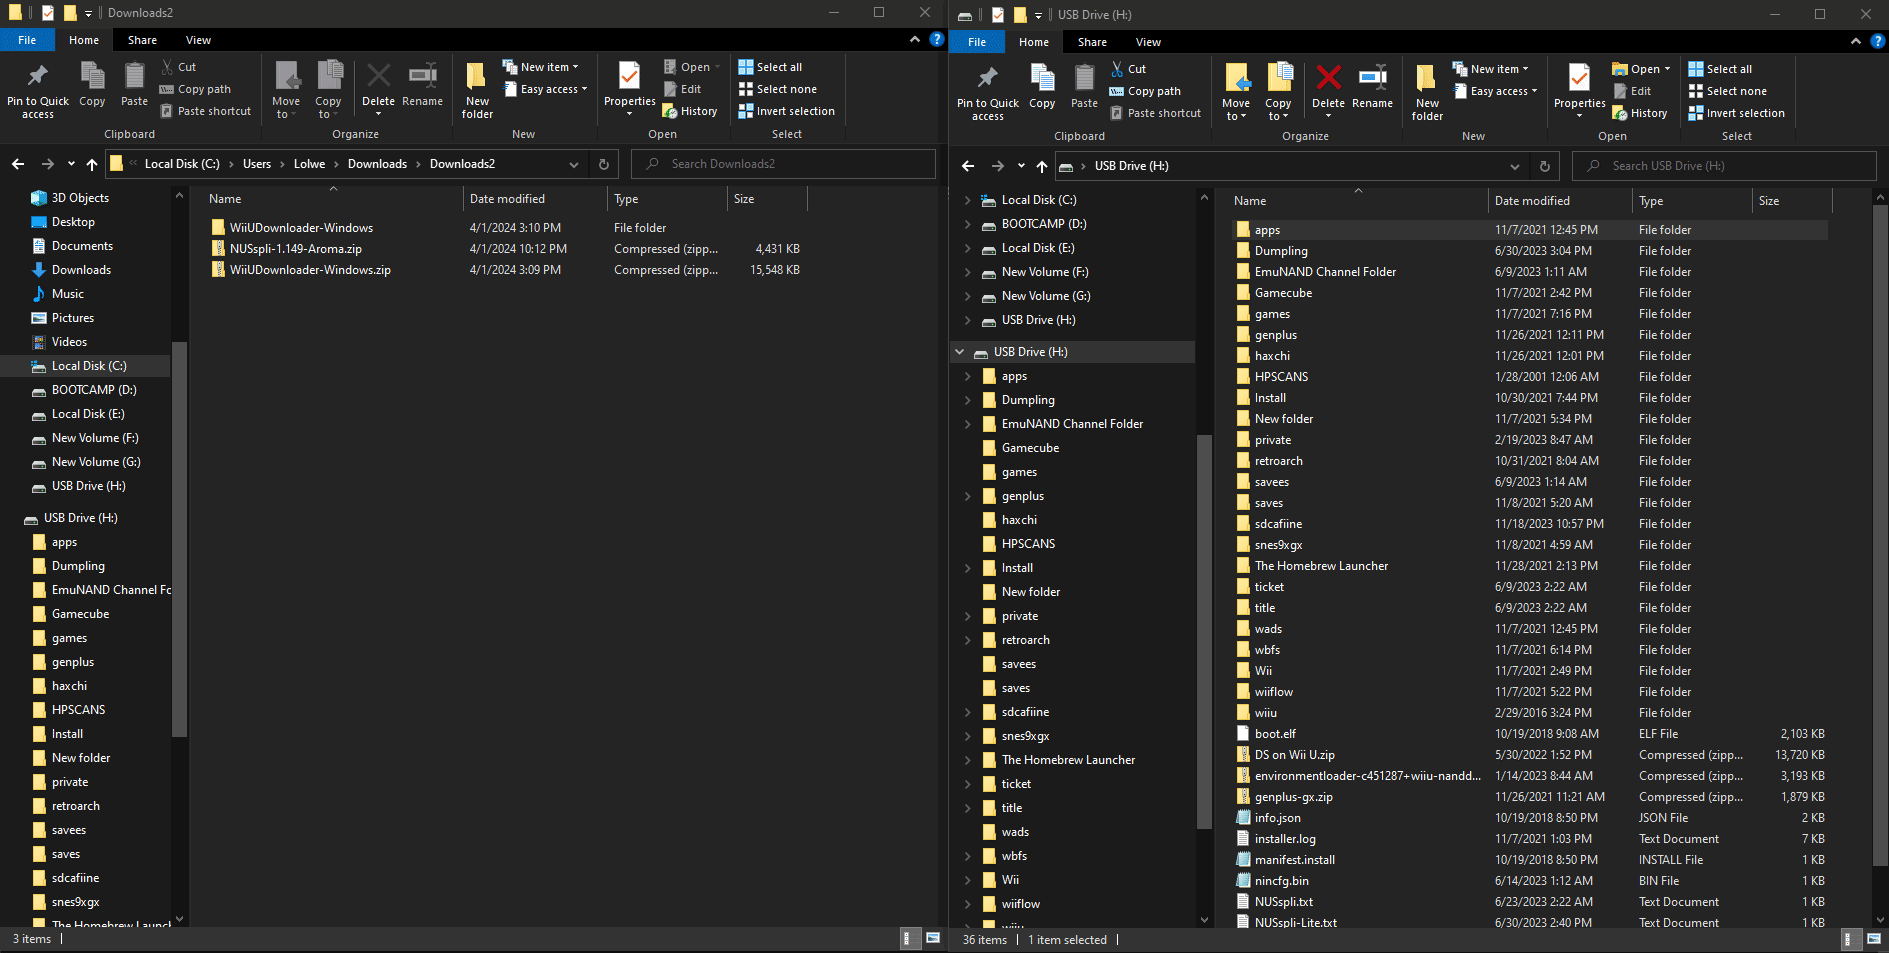Open address history dropdown in Downloads2 window
1889x953 pixels.
(x=574, y=164)
